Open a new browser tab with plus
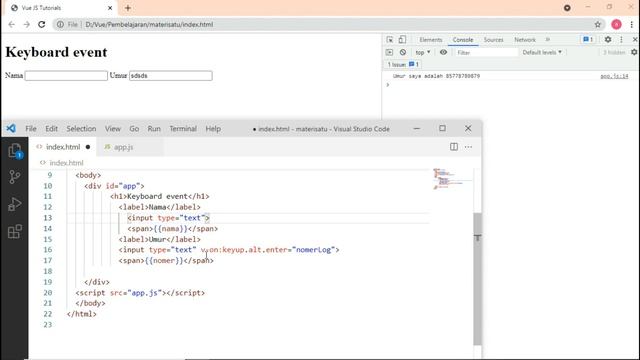This screenshot has height=360, width=640. (128, 8)
